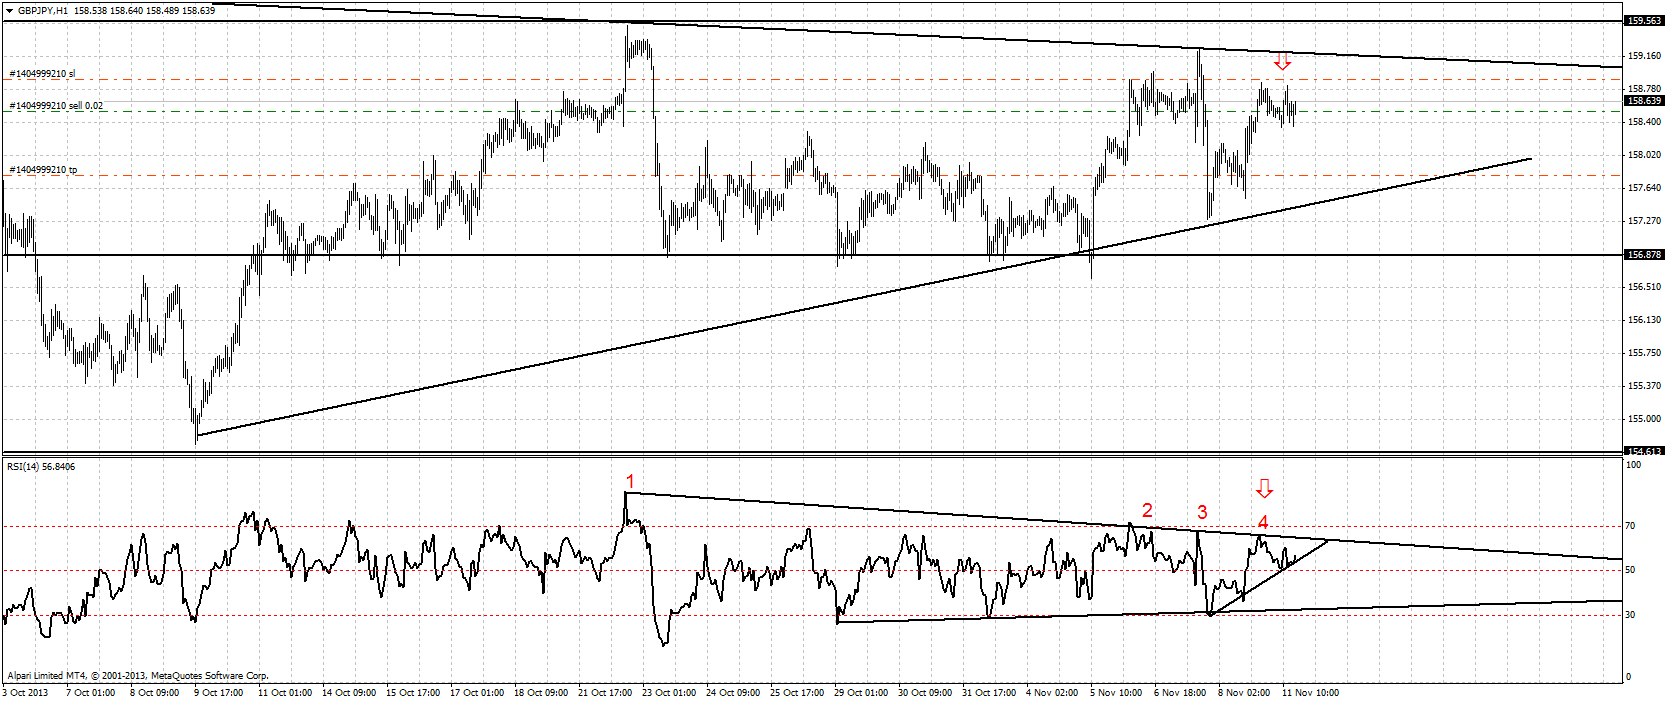Click the 6 Nov 18:00 time label
Screen dimensions: 1665x701
[x=1180, y=693]
